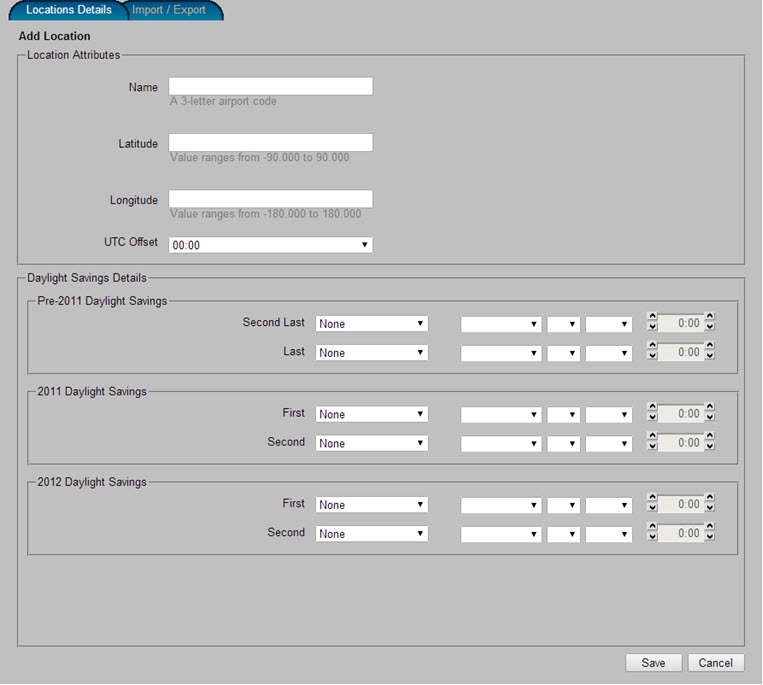Click the 'A 3-letter airport code' hint
This screenshot has height=685, width=763.
pos(223,101)
